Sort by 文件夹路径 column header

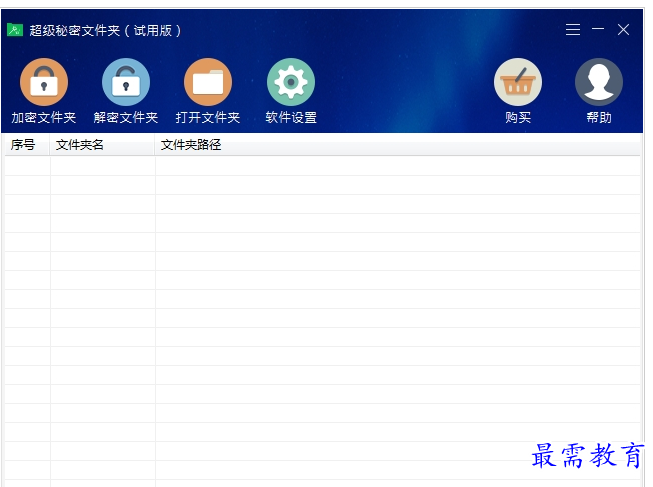[398, 145]
